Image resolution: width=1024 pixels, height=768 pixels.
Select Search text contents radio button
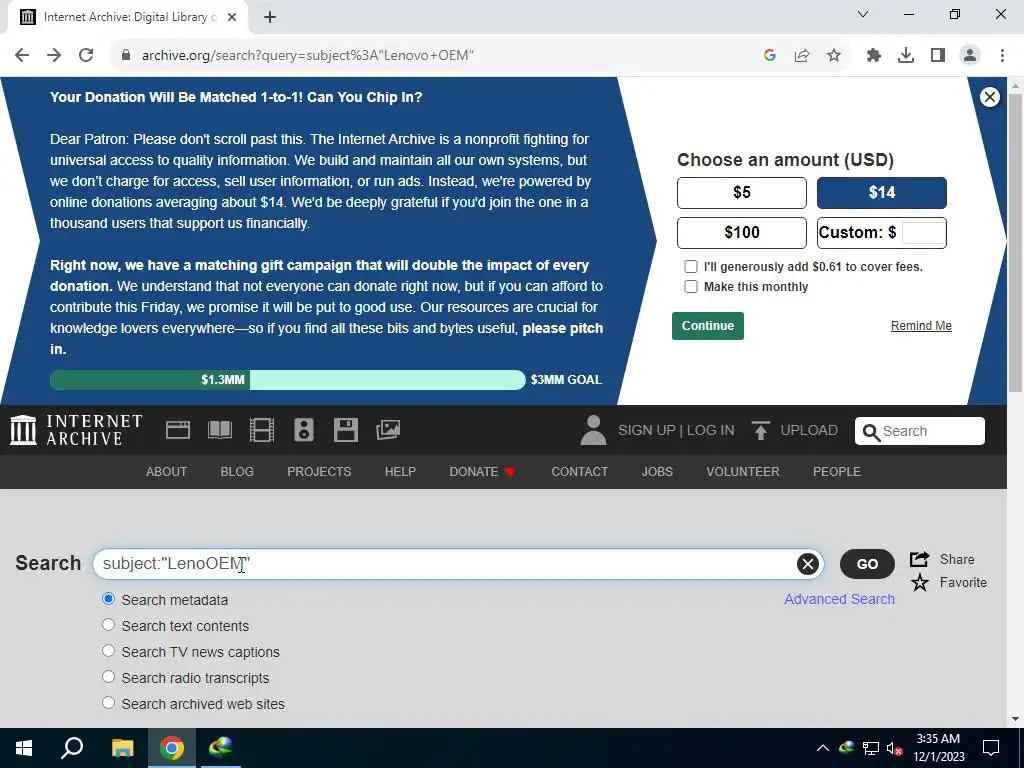(x=108, y=625)
